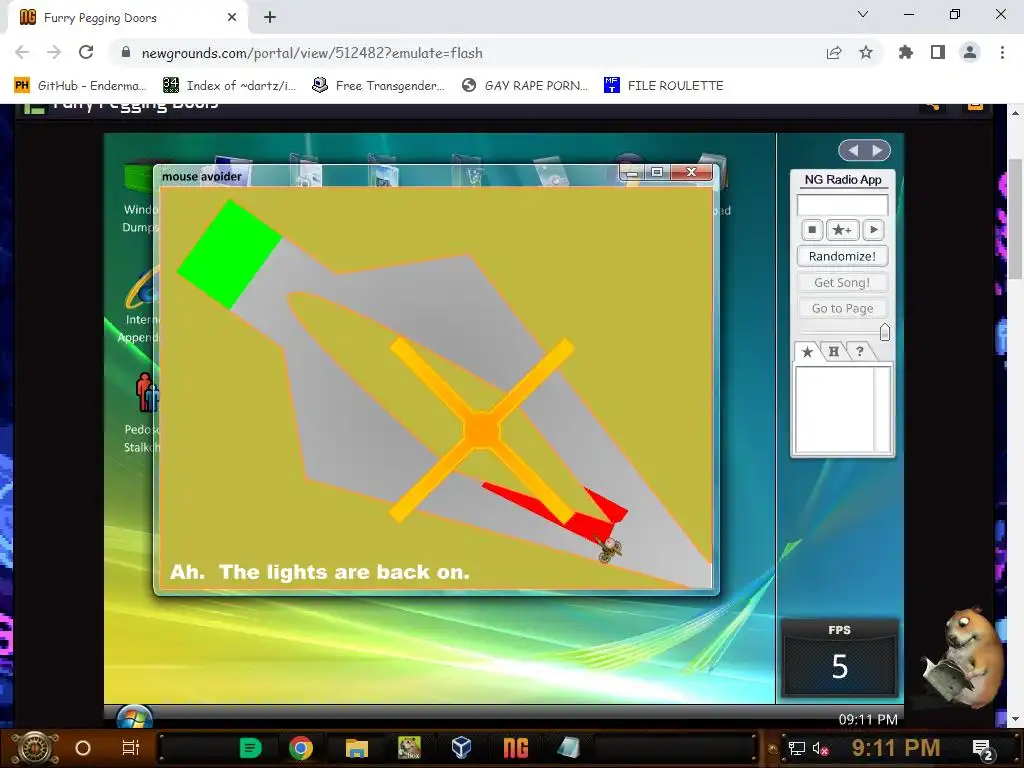Add song to favorites with star-plus button
1024x768 pixels.
click(842, 230)
